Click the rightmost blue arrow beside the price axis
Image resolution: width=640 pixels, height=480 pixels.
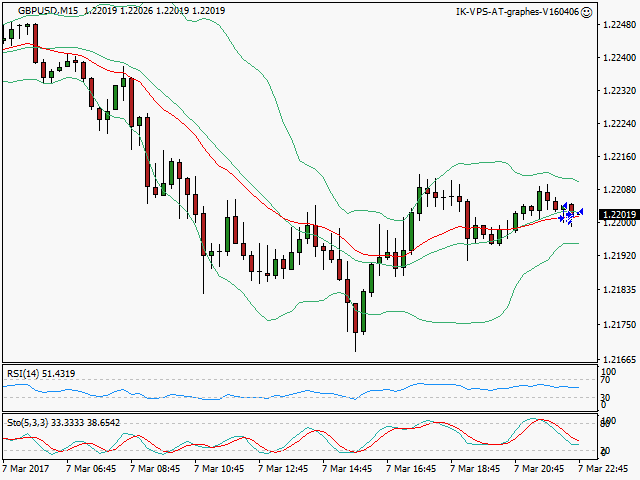click(x=580, y=210)
